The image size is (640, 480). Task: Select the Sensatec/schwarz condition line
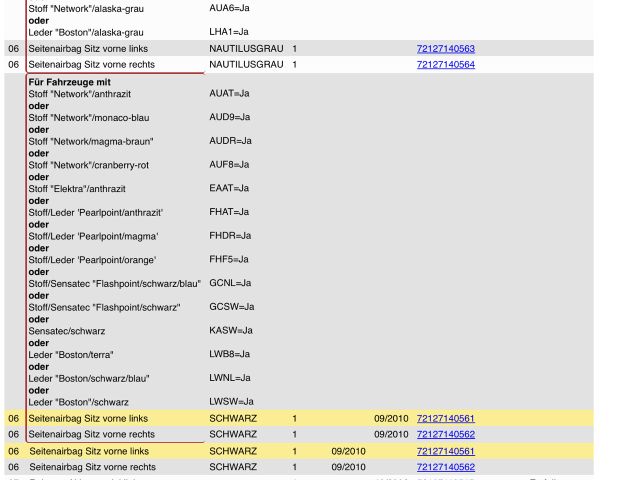click(67, 330)
